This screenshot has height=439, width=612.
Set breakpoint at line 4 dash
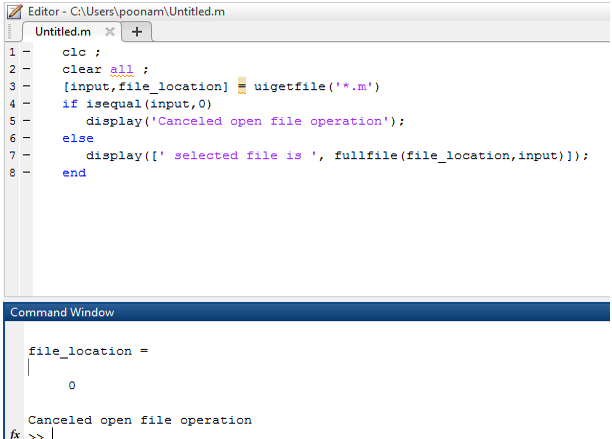coord(26,103)
